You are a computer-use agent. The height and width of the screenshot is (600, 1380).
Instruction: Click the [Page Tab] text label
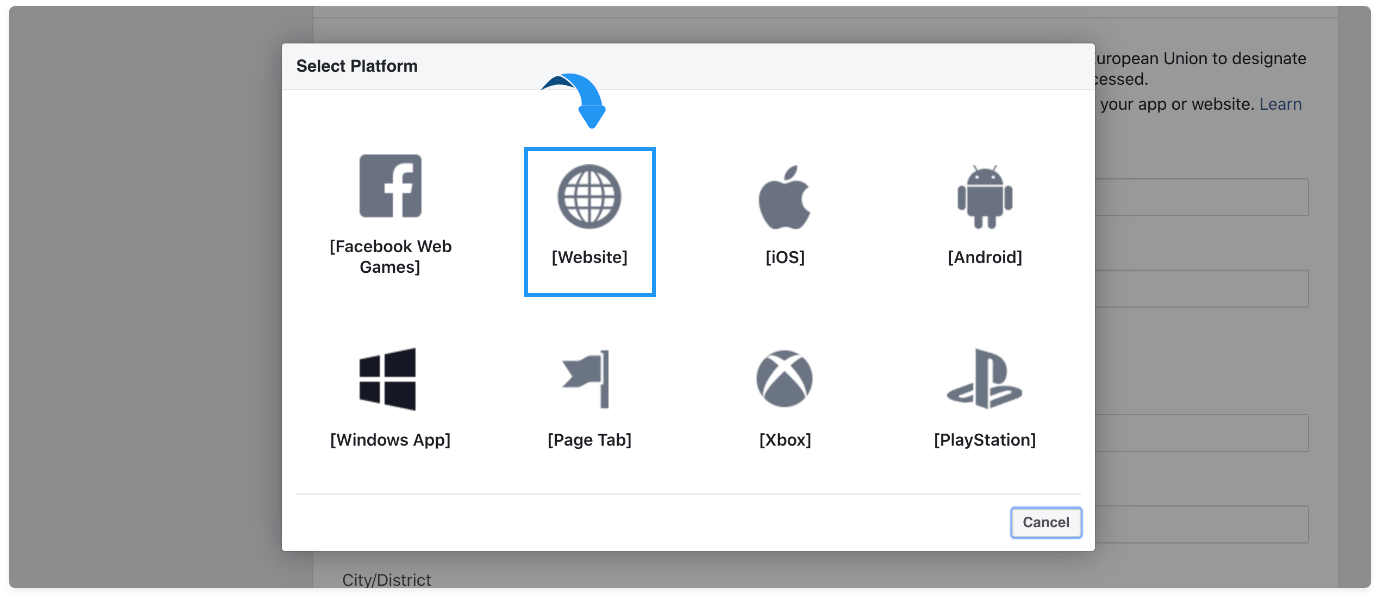(589, 440)
